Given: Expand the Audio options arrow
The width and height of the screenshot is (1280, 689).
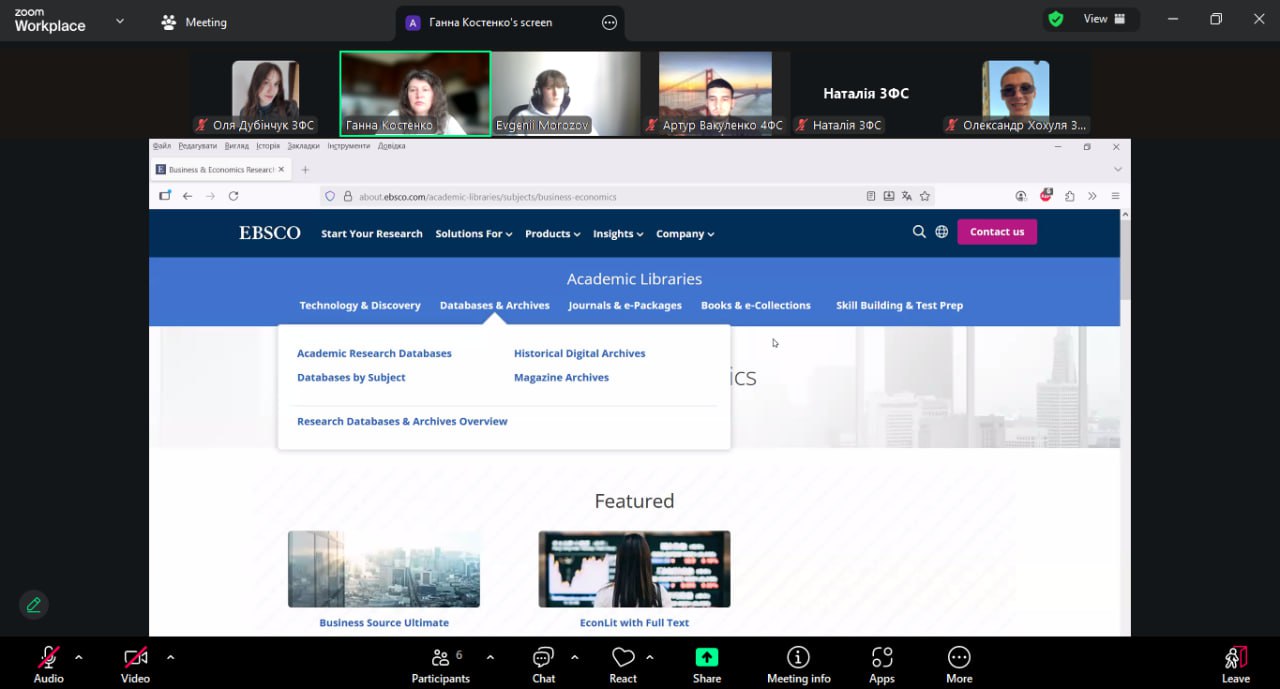Looking at the screenshot, I should (x=79, y=657).
